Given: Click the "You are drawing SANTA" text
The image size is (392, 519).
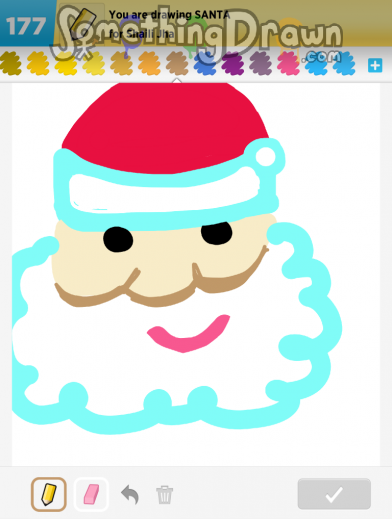Looking at the screenshot, I should click(x=169, y=15).
